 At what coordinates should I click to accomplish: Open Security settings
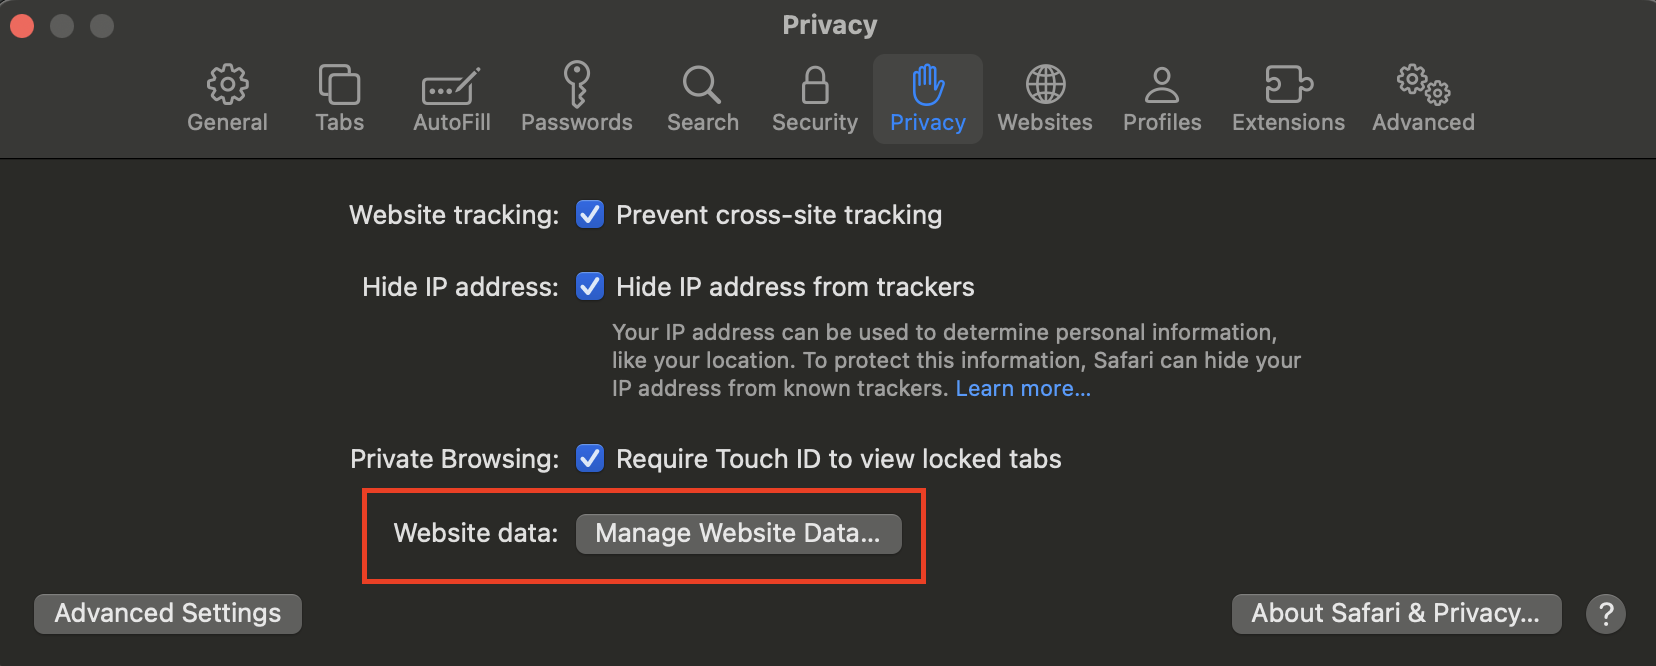click(814, 98)
